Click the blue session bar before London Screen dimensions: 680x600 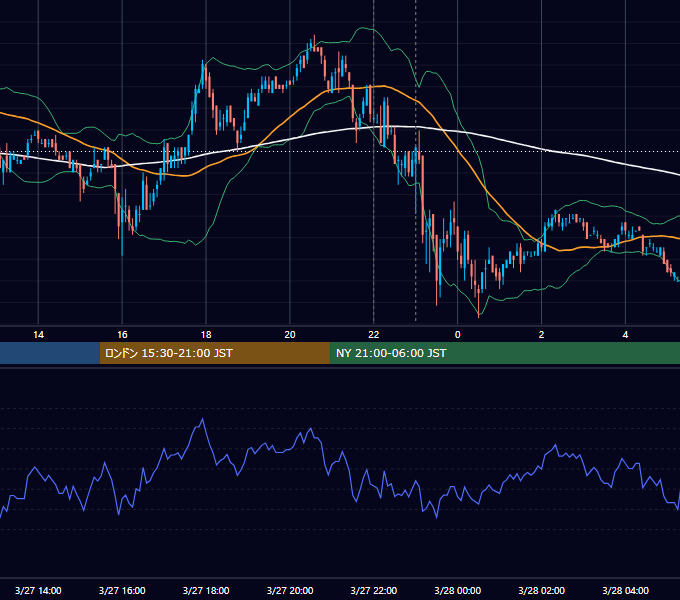coord(50,353)
